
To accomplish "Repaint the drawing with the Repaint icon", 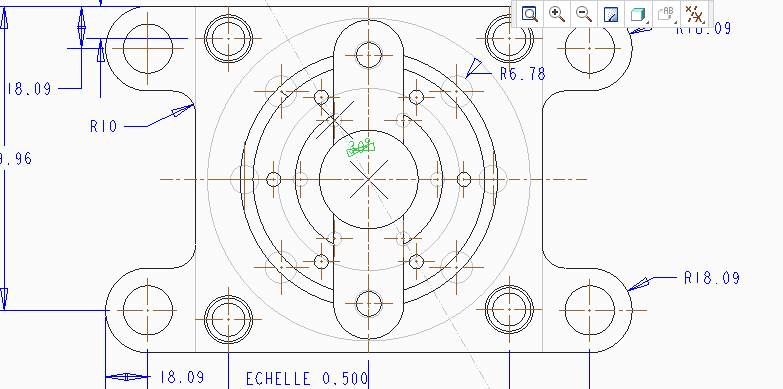I will [611, 14].
